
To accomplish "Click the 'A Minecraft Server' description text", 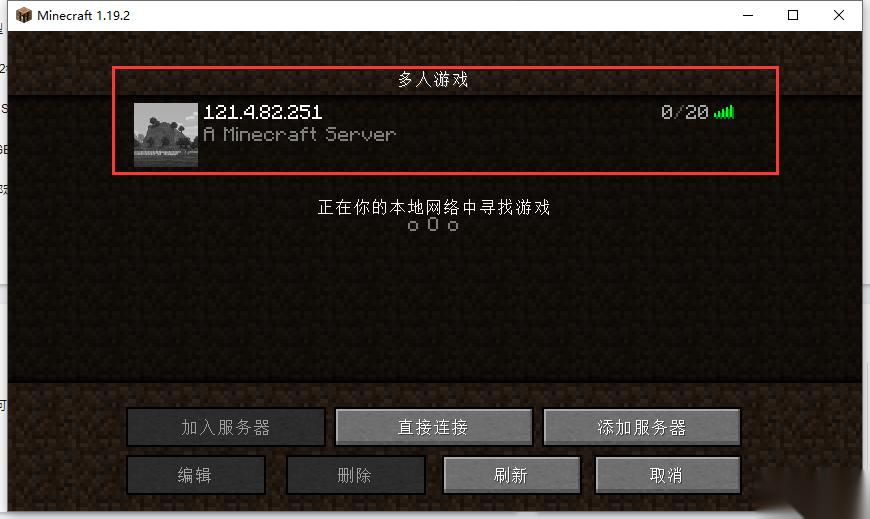I will (300, 134).
